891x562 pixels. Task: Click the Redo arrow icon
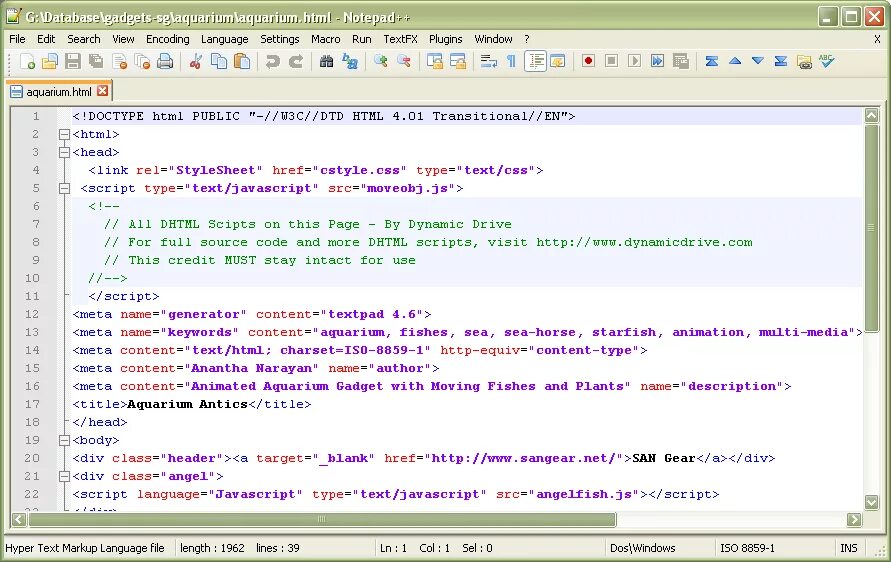(x=295, y=61)
